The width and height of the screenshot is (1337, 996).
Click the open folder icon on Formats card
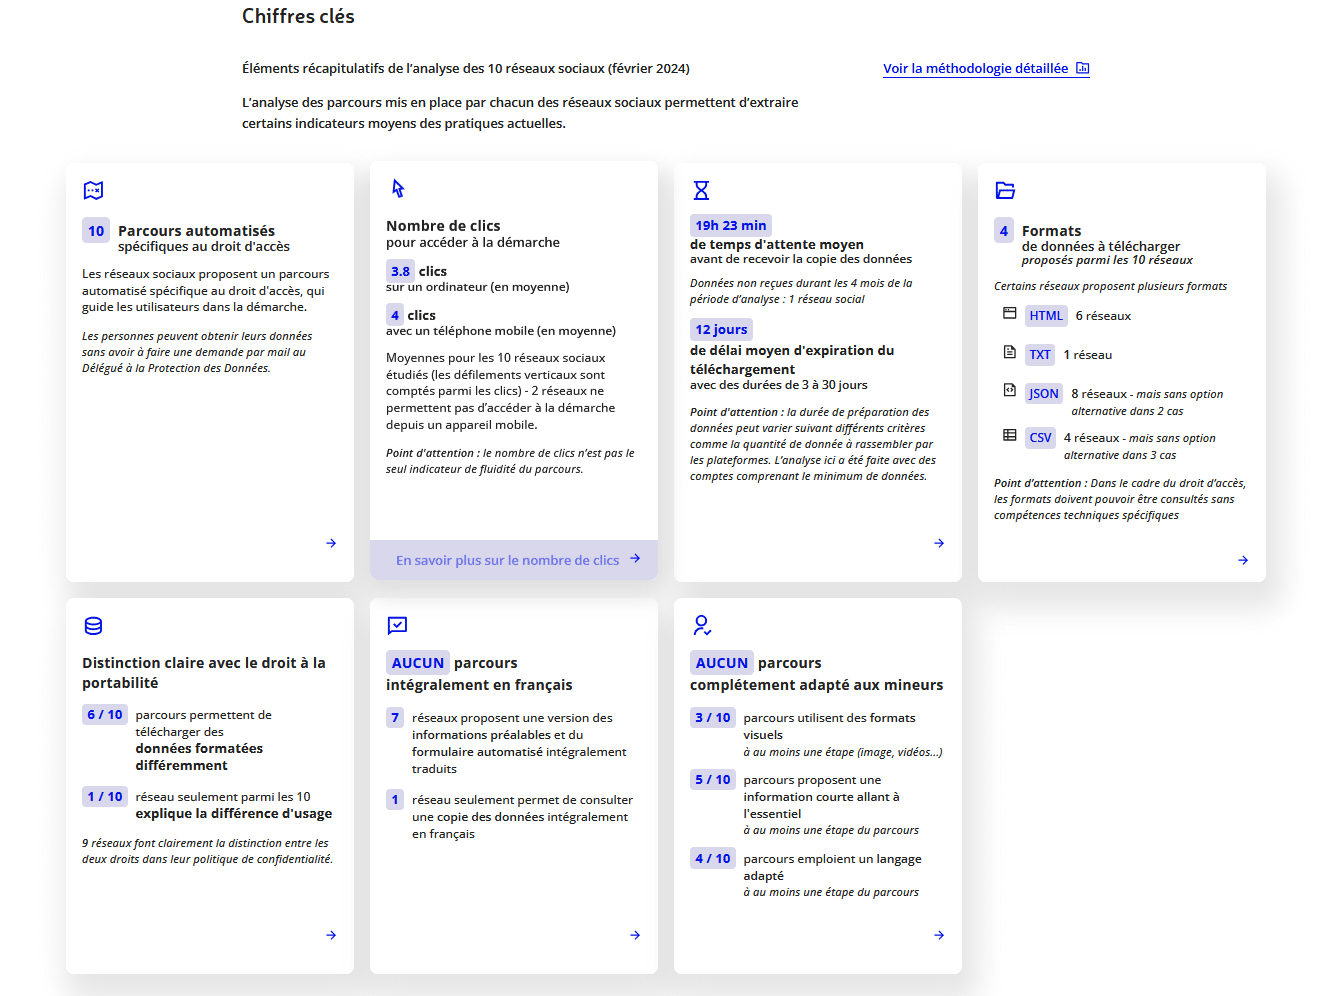tap(1005, 190)
